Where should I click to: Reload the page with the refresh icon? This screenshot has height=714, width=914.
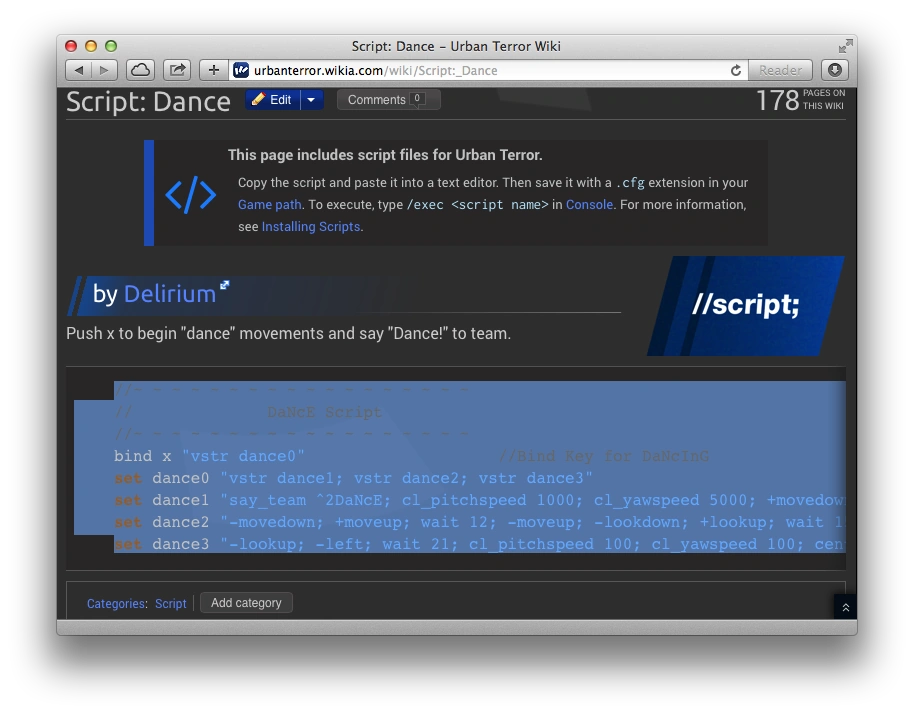point(736,71)
